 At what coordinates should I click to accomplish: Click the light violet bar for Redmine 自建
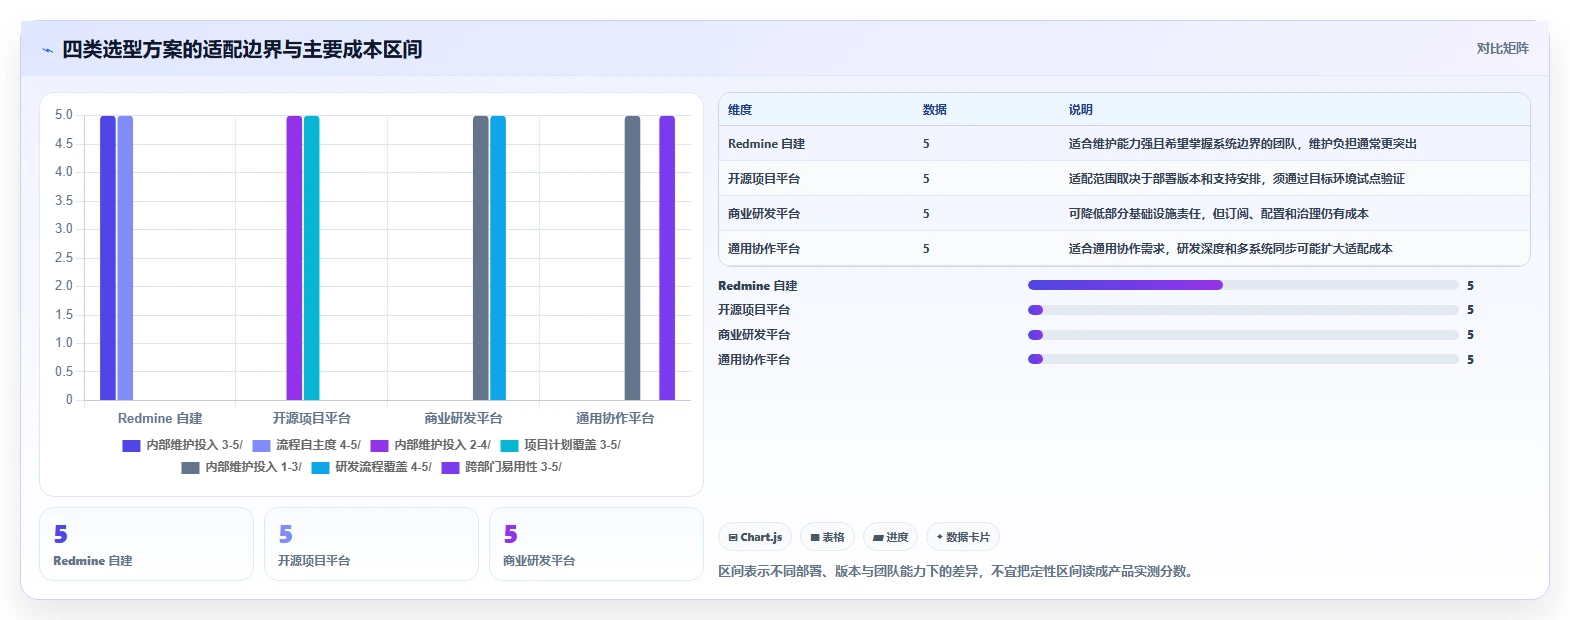[125, 258]
